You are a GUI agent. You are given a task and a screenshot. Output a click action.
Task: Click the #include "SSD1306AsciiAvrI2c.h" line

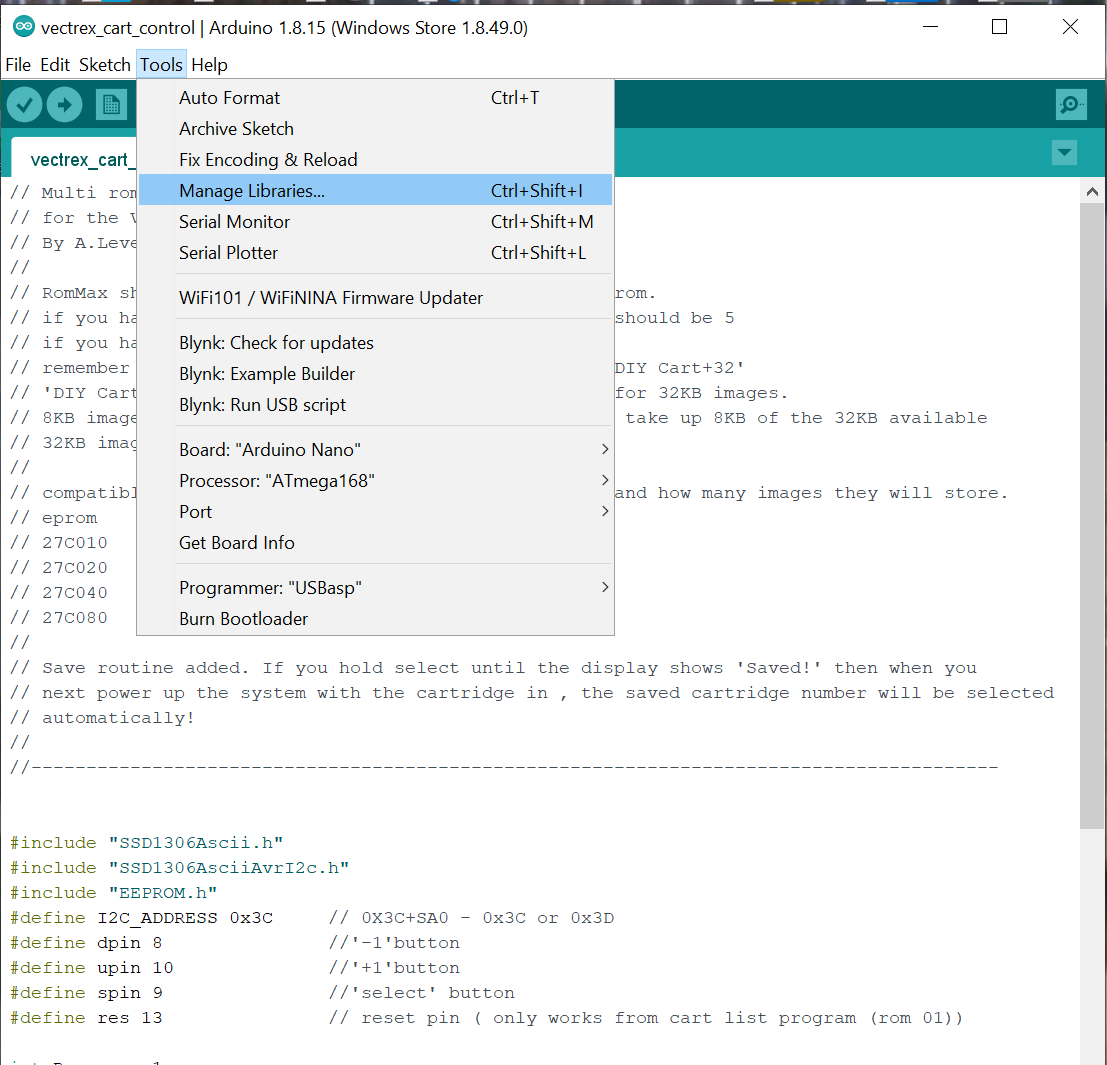tap(179, 868)
